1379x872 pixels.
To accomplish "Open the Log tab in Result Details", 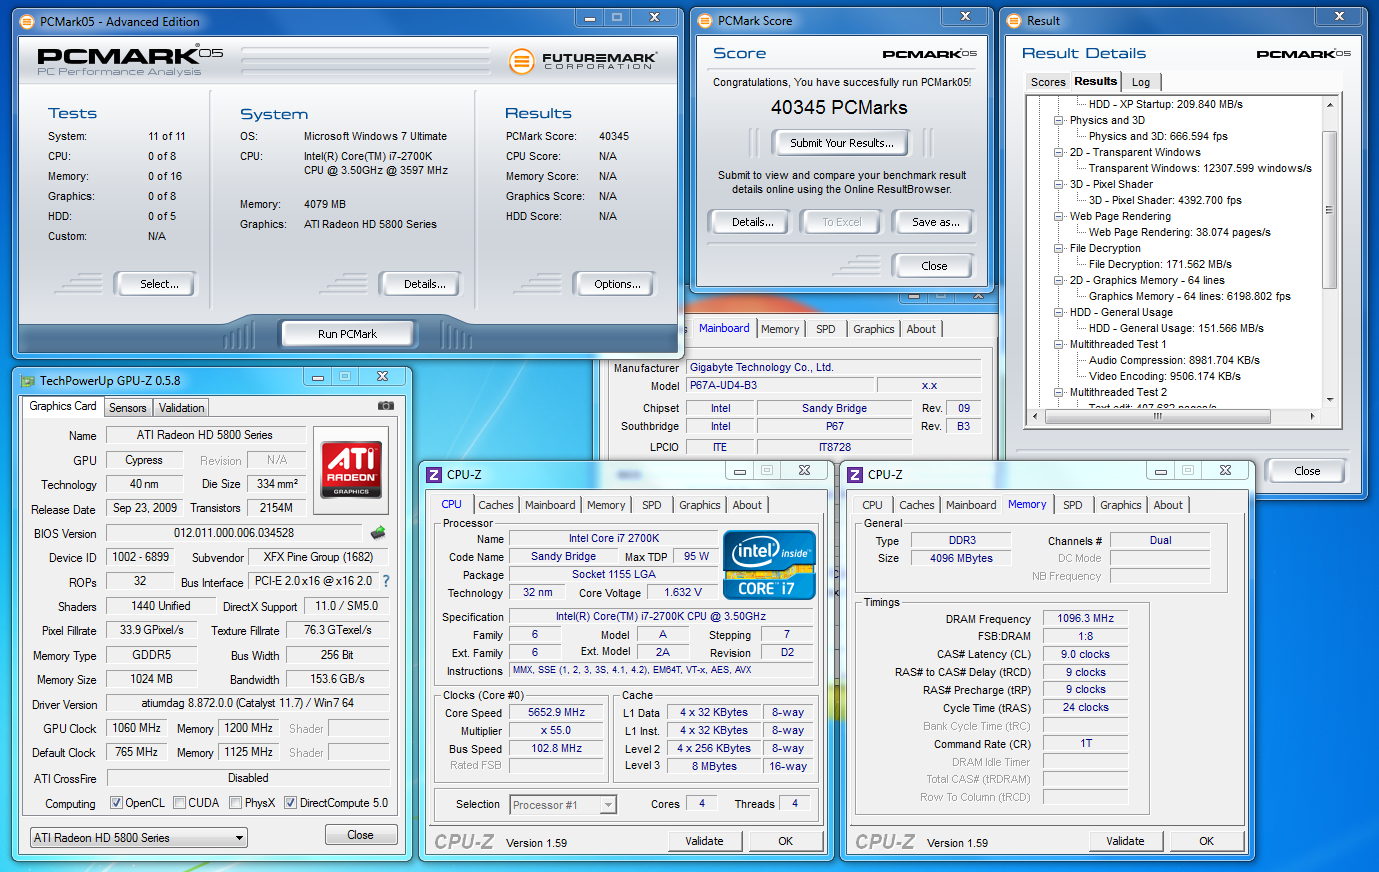I will (x=1141, y=82).
